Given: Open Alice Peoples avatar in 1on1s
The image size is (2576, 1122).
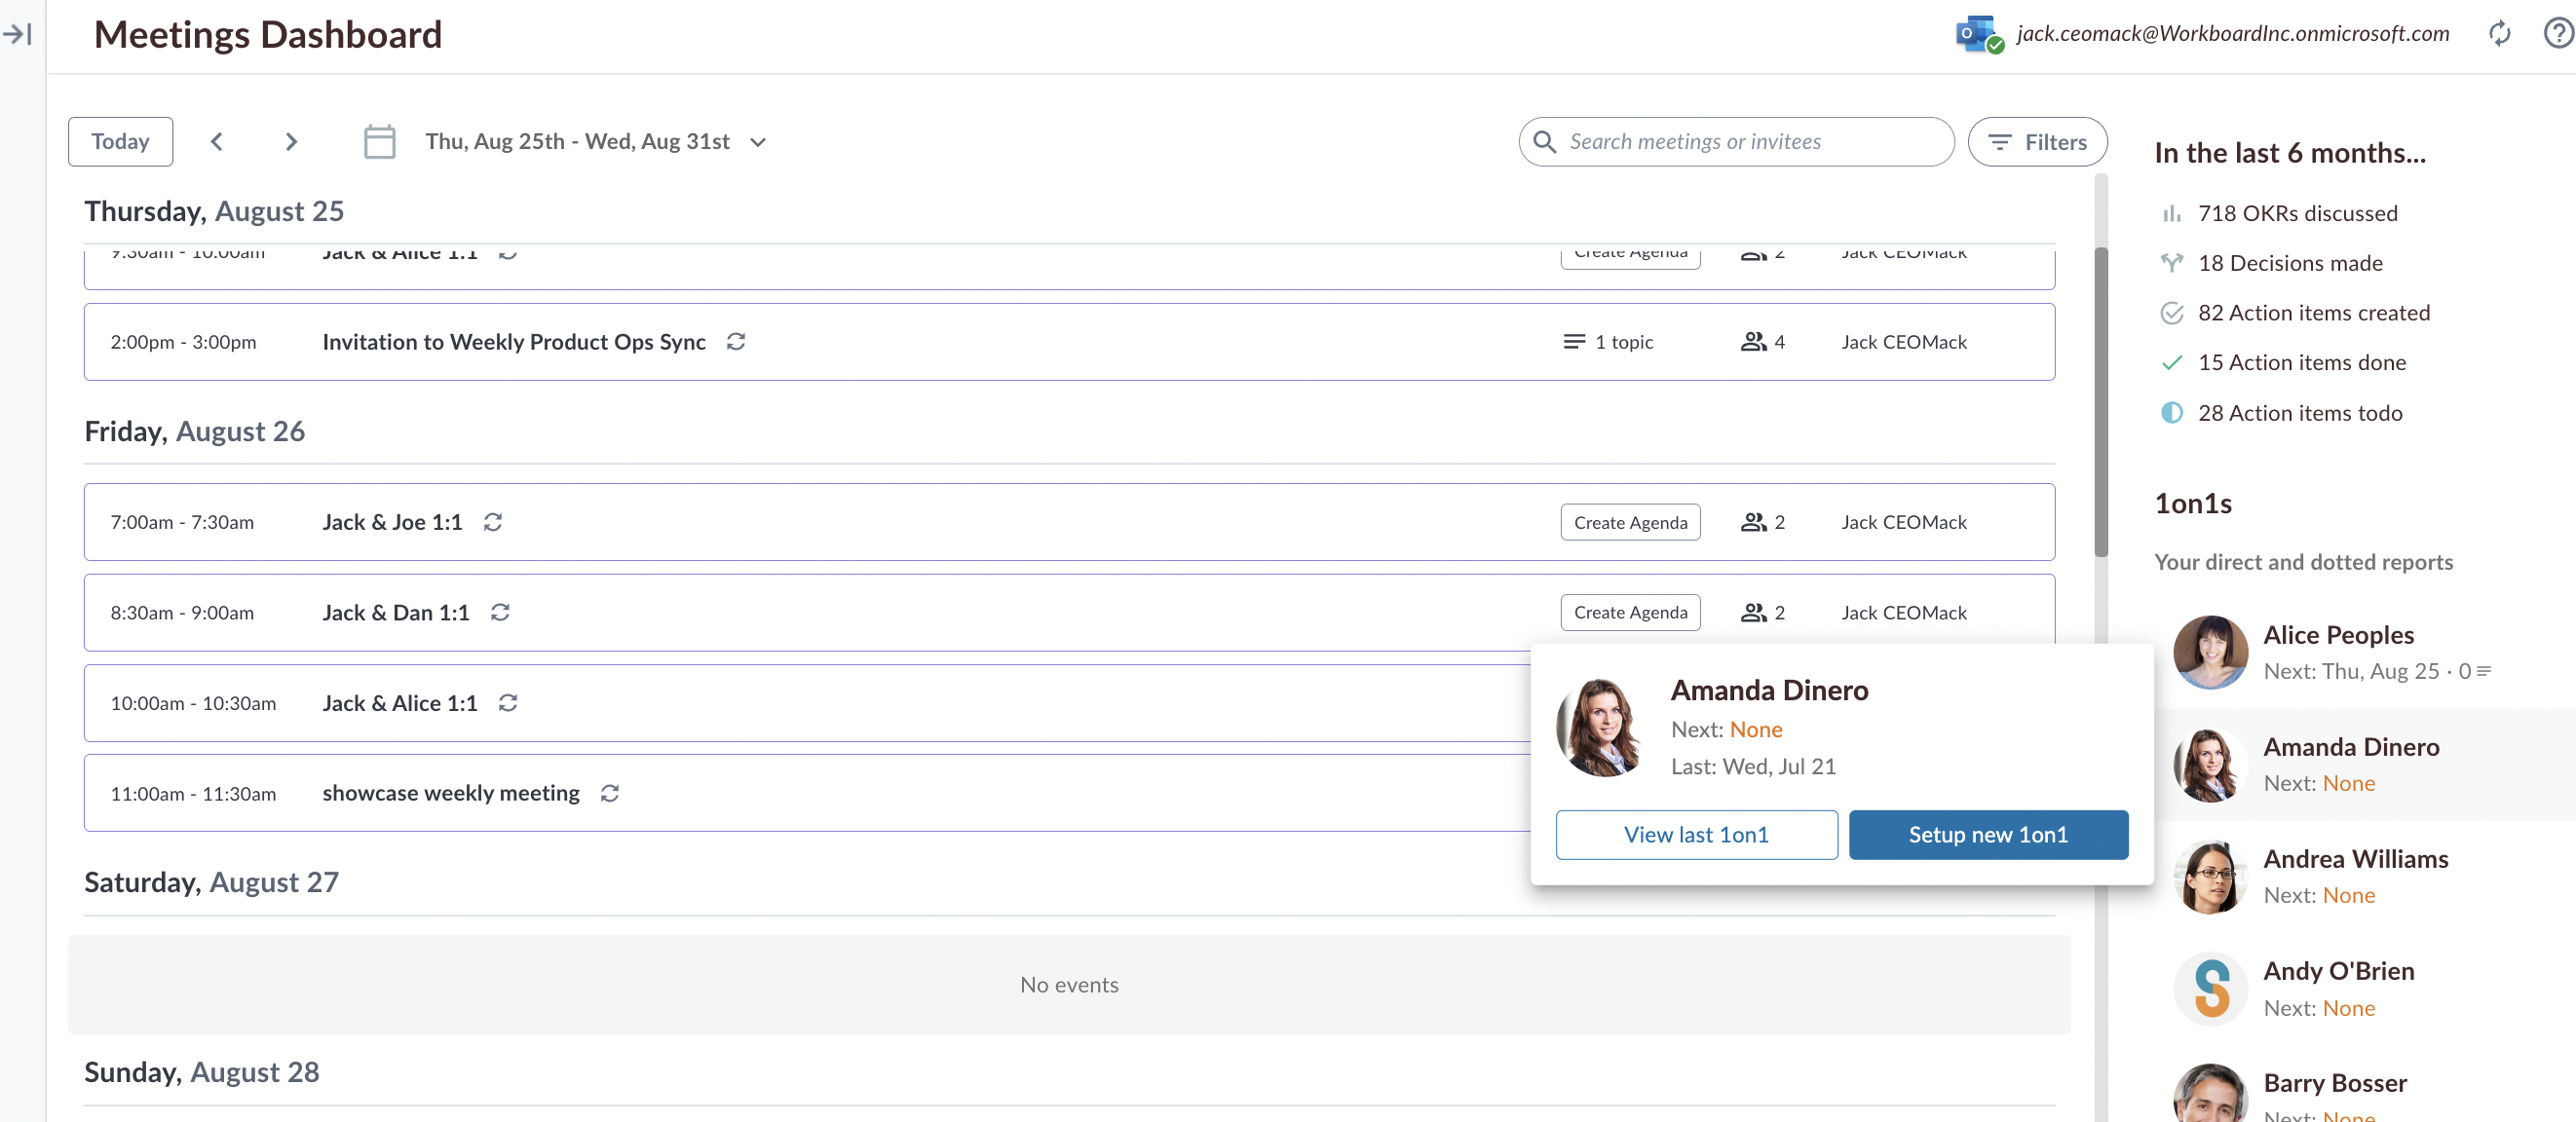Looking at the screenshot, I should (x=2210, y=652).
